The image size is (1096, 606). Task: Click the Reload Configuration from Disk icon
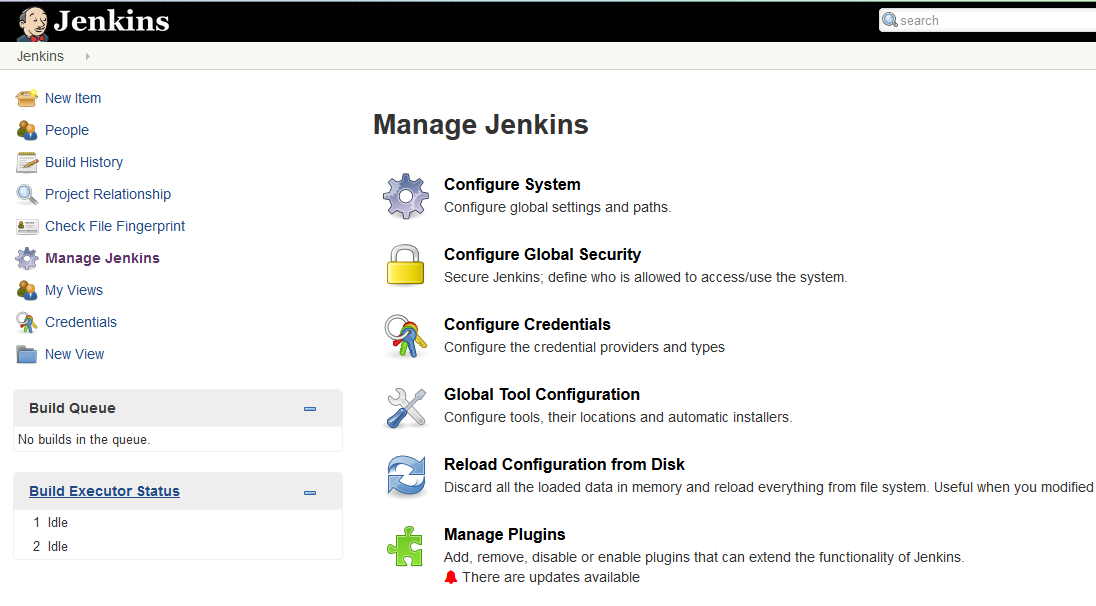point(405,477)
